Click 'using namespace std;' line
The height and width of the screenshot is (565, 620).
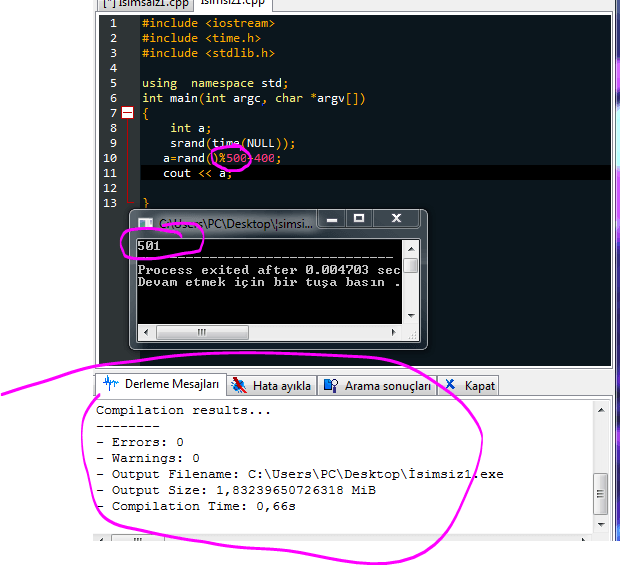tap(215, 83)
